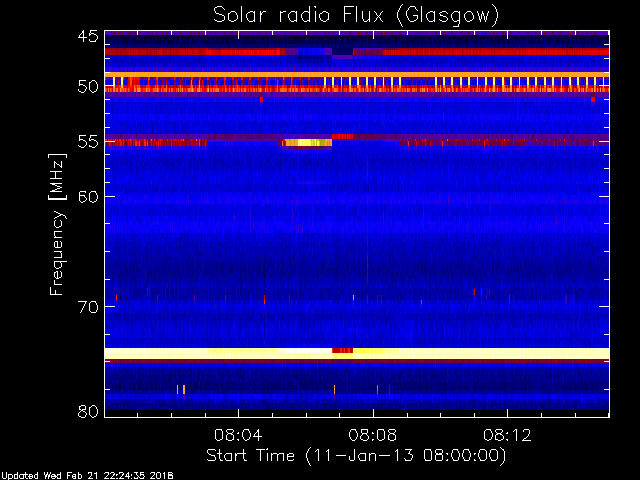640x480 pixels.
Task: Click the 08:04 time axis label
Action: [x=238, y=435]
